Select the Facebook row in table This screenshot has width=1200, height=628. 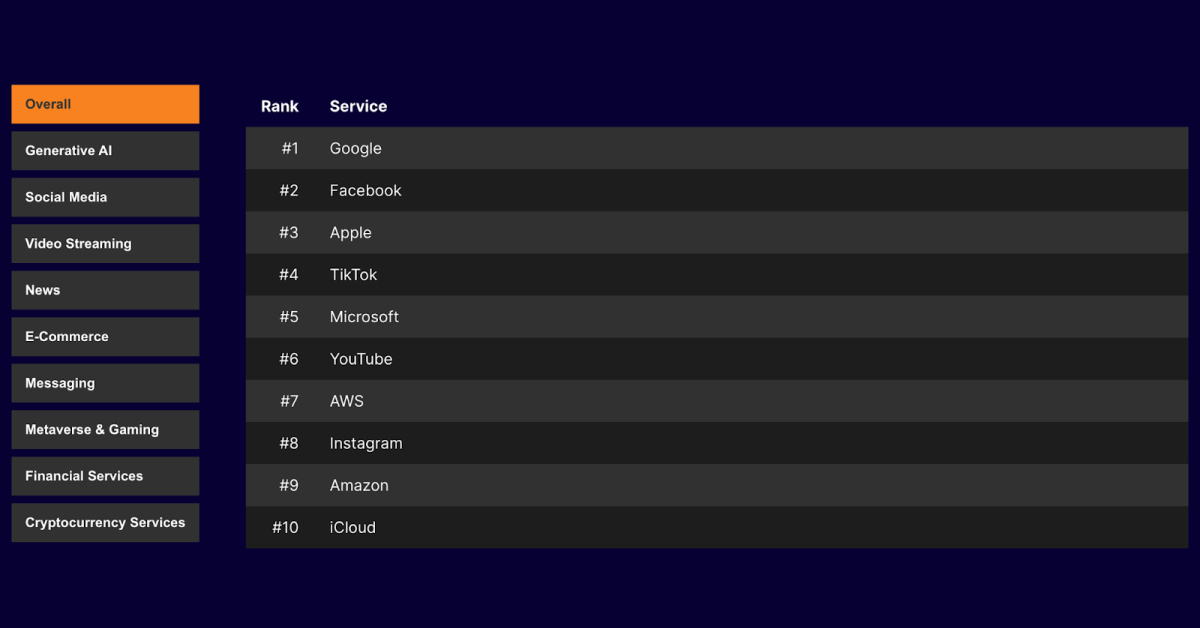[x=365, y=190]
